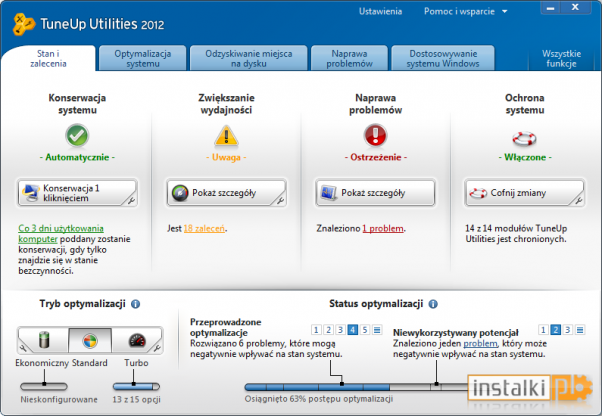Image resolution: width=602 pixels, height=416 pixels.
Task: Go to page 3 of Niewykorzystywany potencjał
Action: pyautogui.click(x=568, y=330)
